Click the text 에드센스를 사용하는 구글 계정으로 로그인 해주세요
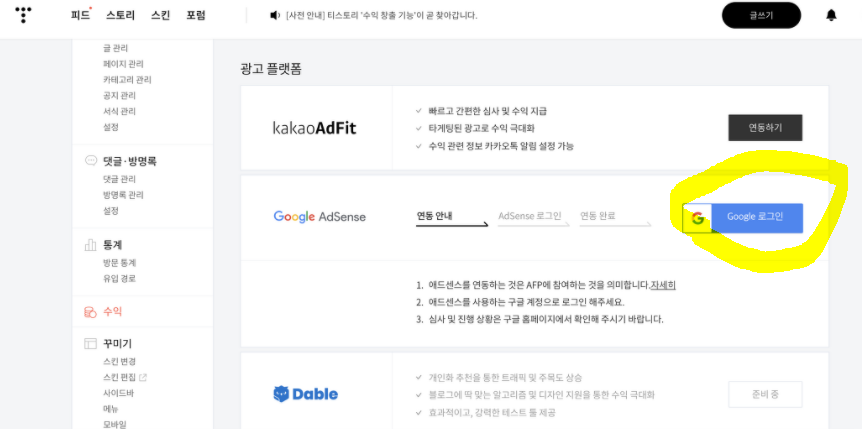Screen dimensions: 862x429 (526, 302)
